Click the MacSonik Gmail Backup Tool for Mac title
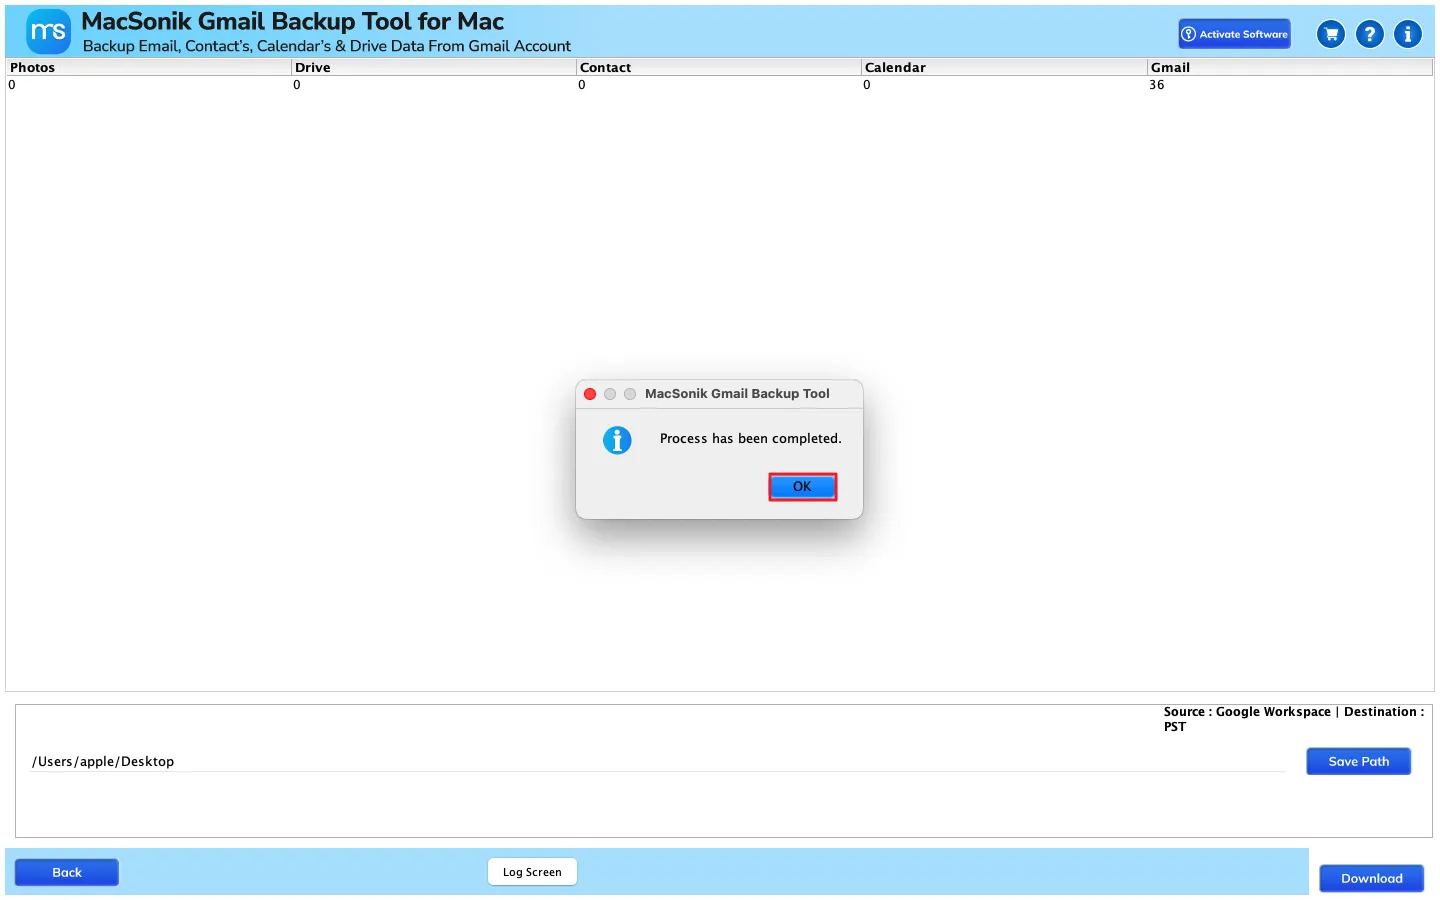The image size is (1440, 900). (x=292, y=21)
